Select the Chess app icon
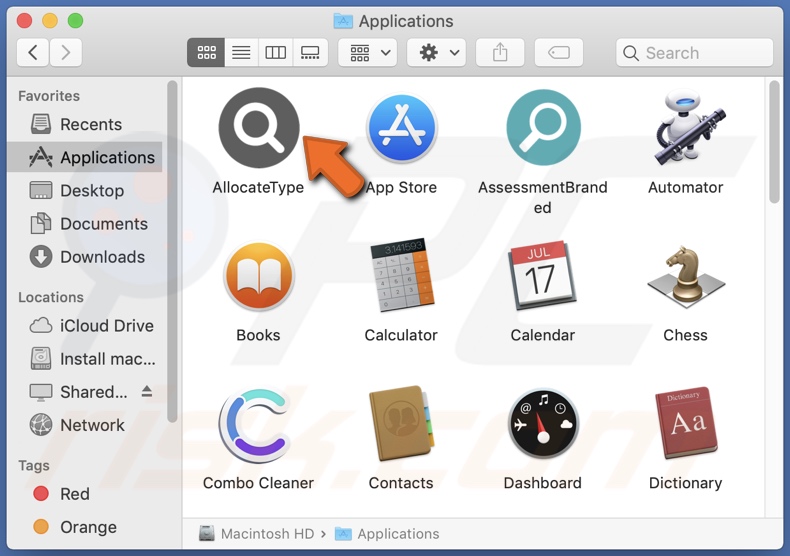Image resolution: width=790 pixels, height=556 pixels. point(686,276)
